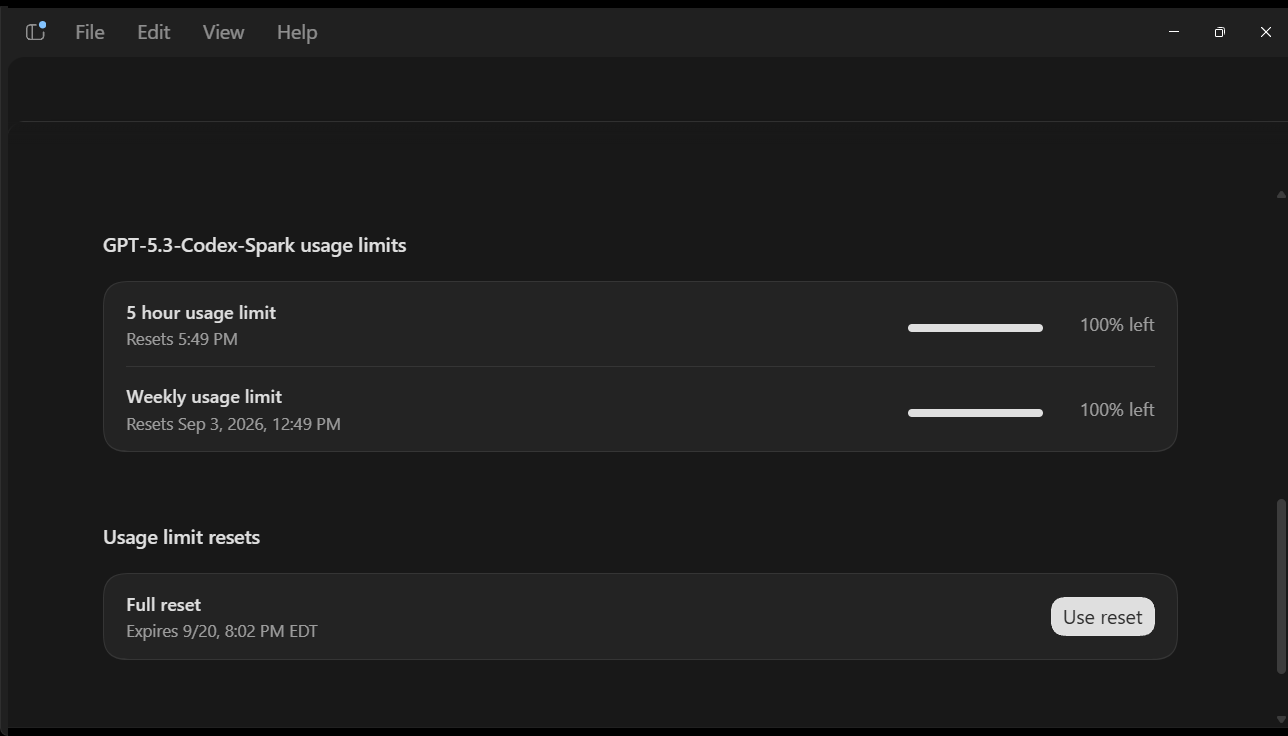Toggle the sidebar panel icon
This screenshot has height=736, width=1288.
pos(35,32)
